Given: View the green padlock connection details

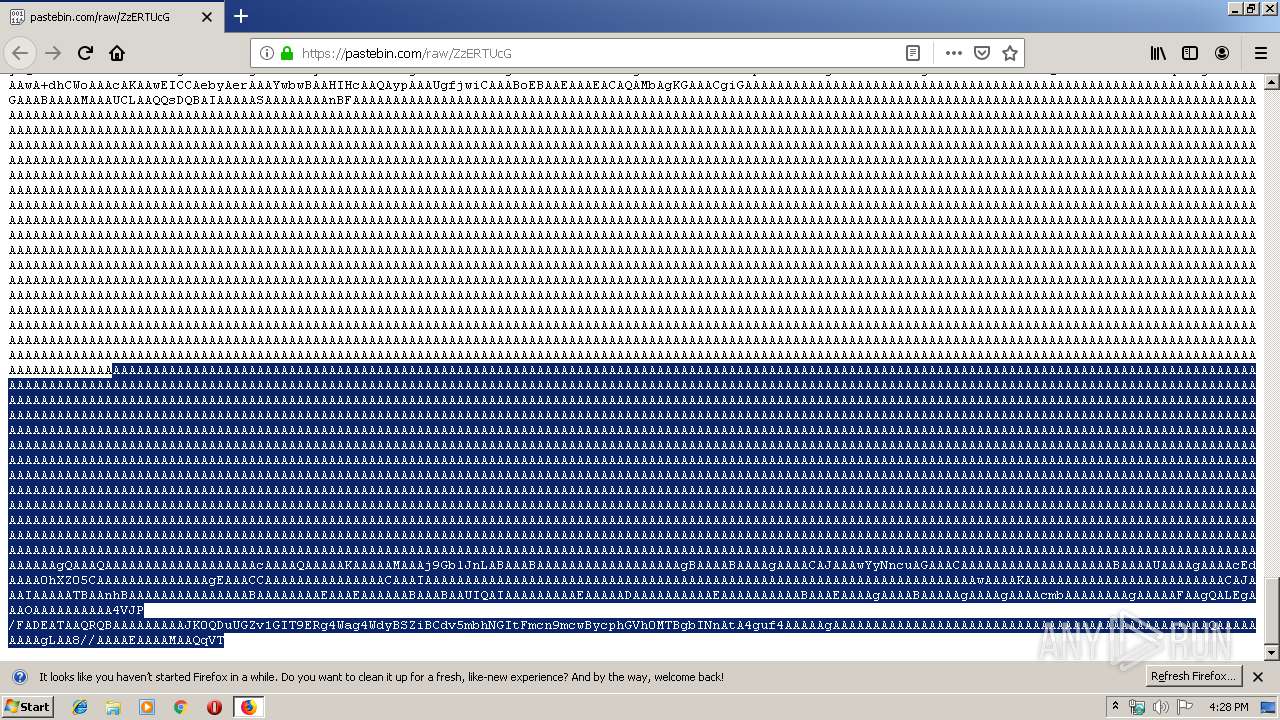Looking at the screenshot, I should (287, 53).
